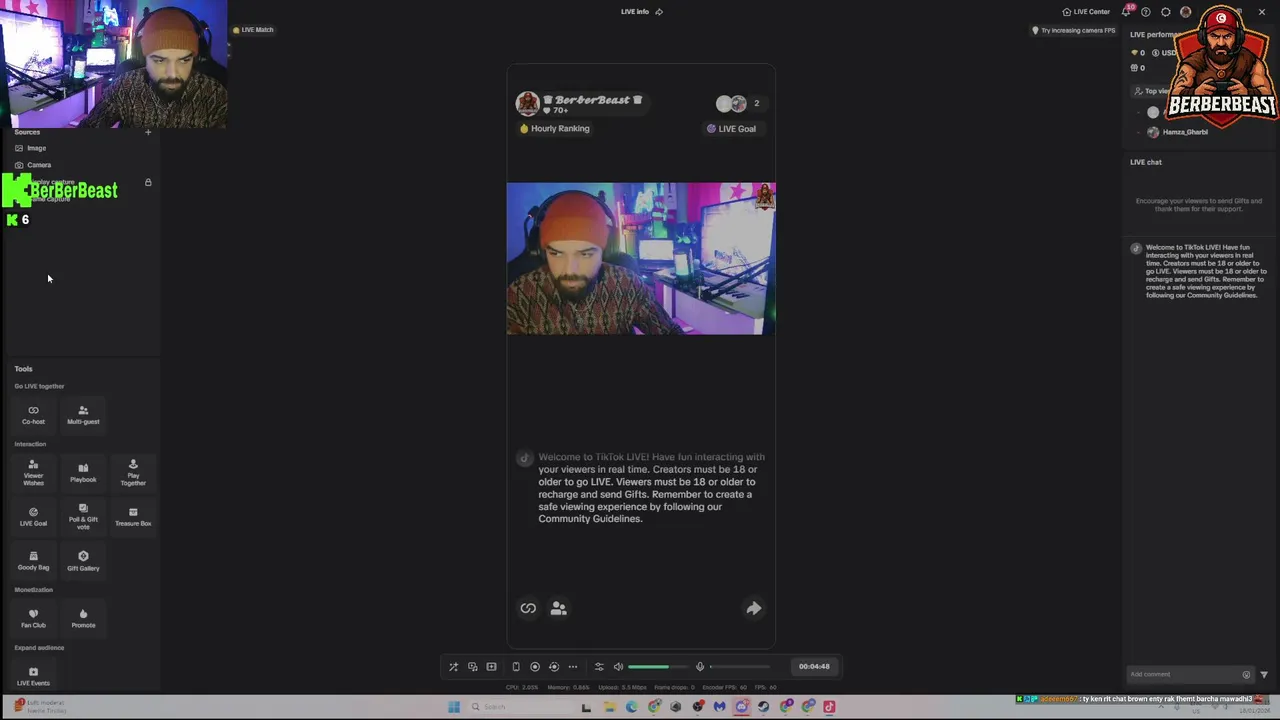Viewport: 1280px width, 720px height.
Task: Click the BerberBeast profile in preview
Action: coord(580,103)
